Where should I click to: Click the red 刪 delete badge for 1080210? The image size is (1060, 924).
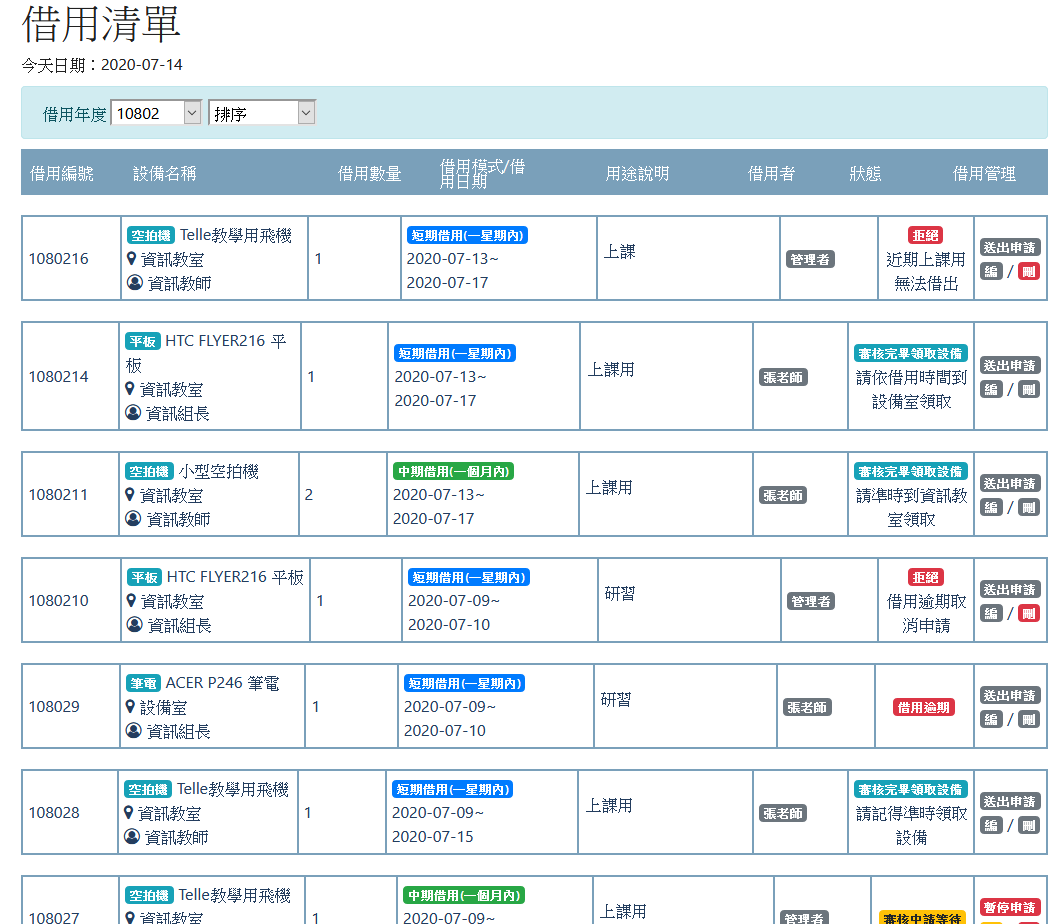point(1028,613)
